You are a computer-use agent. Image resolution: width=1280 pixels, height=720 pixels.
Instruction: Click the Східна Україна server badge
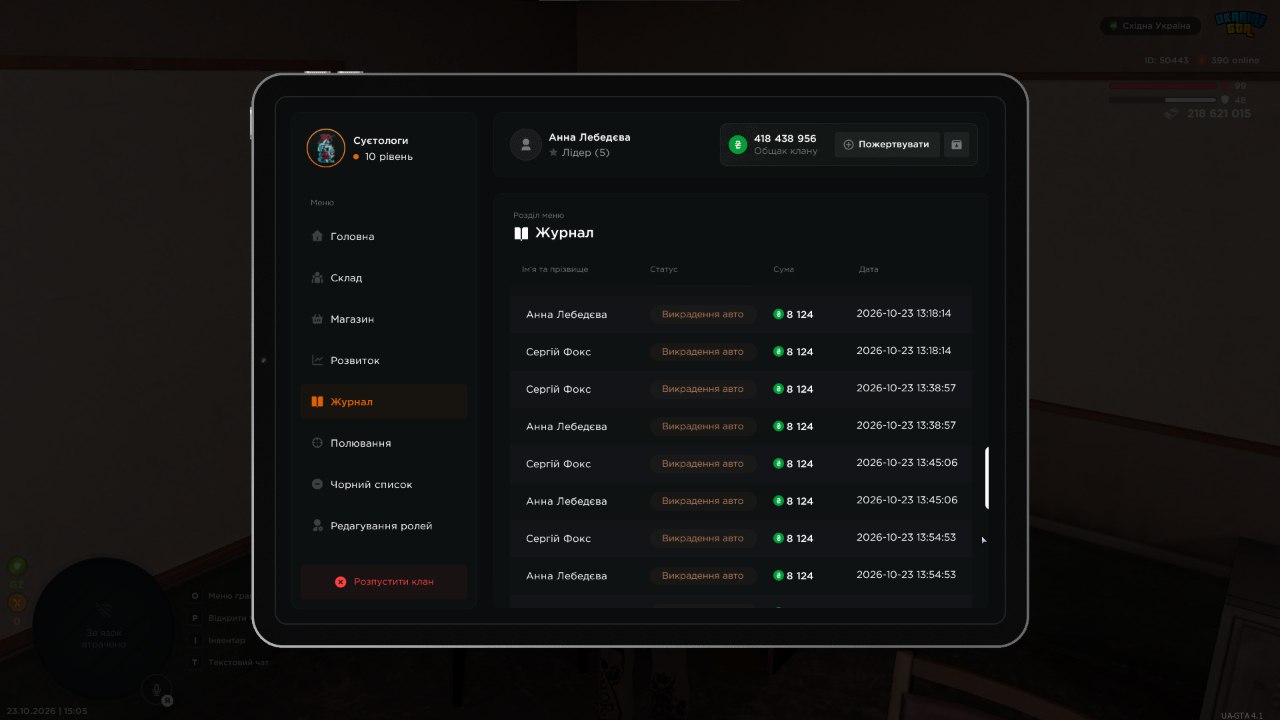coord(1150,26)
